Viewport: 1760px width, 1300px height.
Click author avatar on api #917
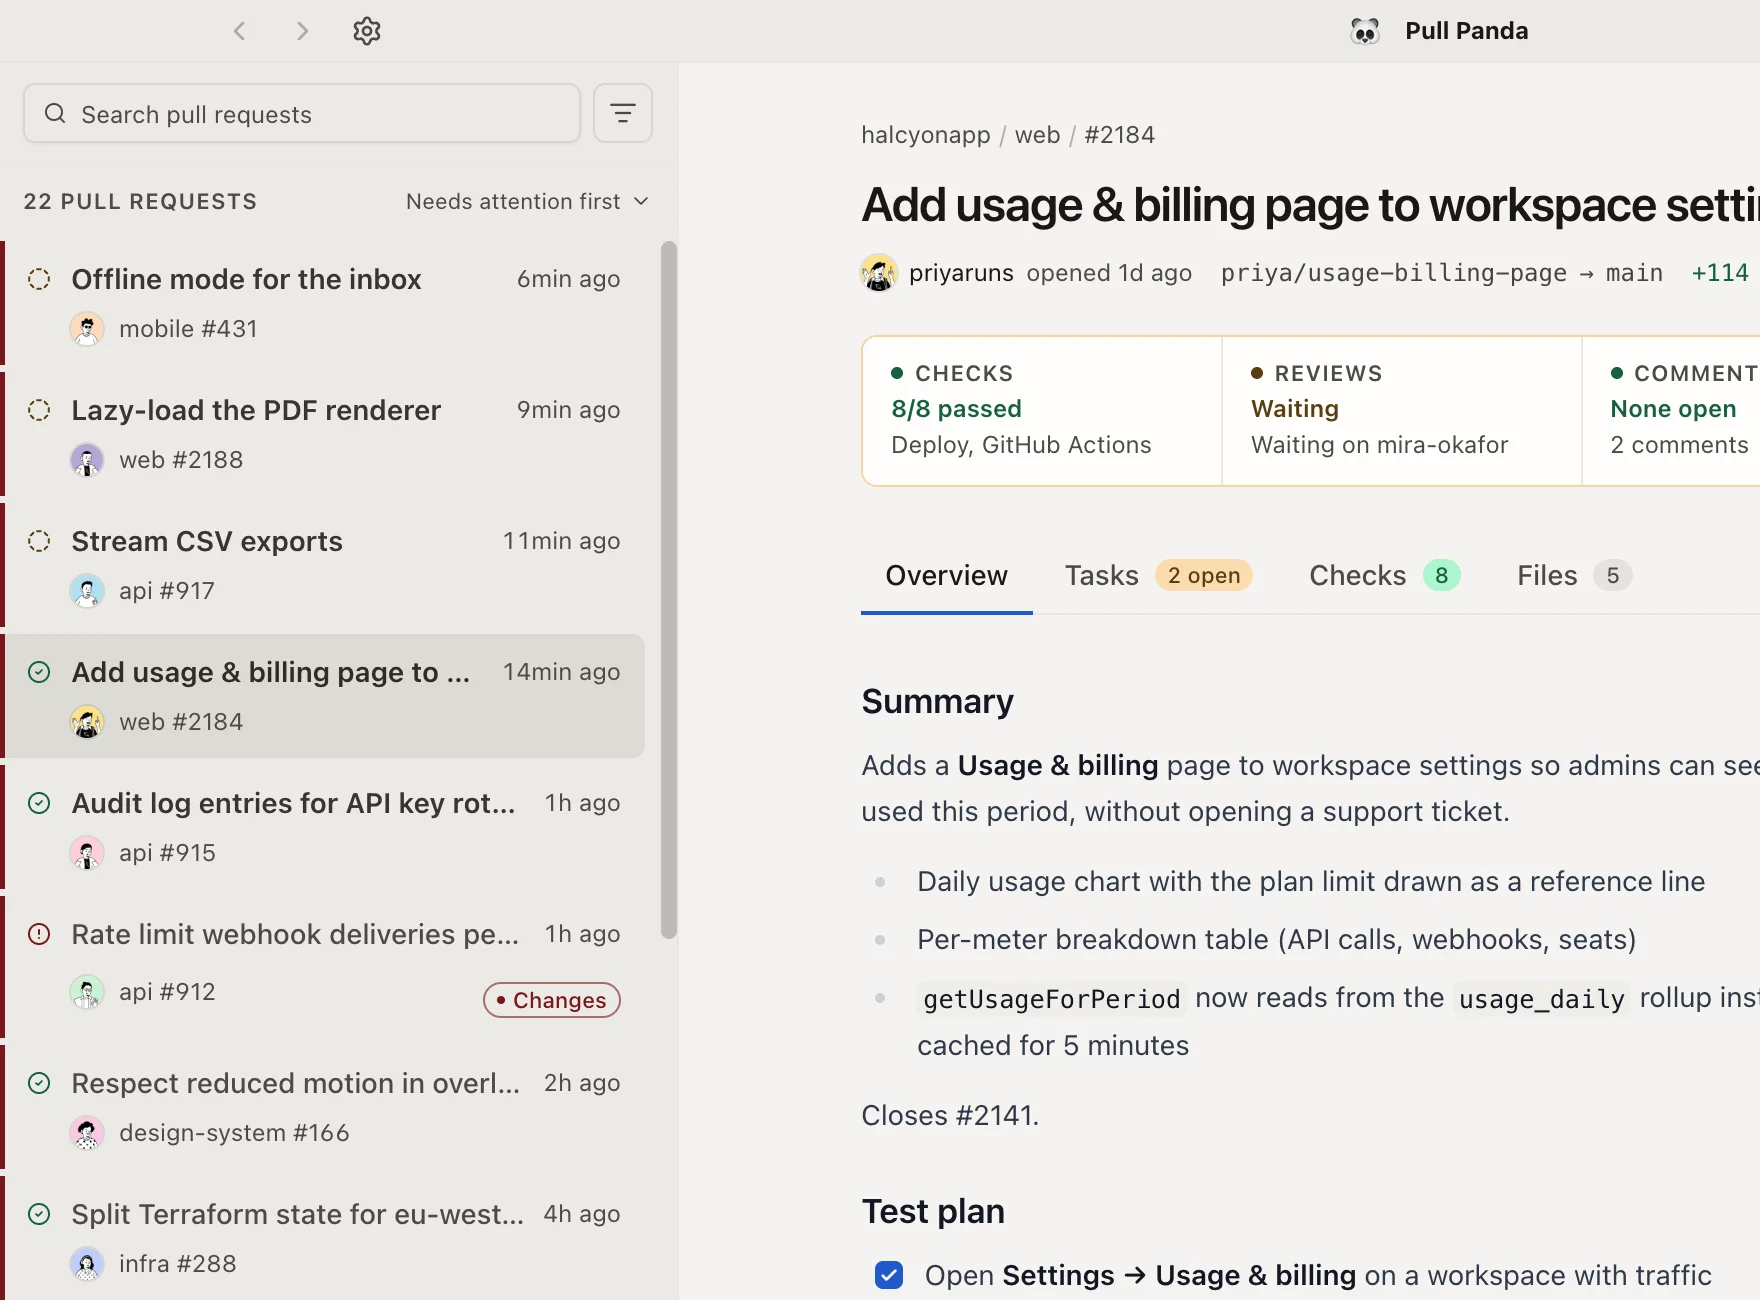click(87, 591)
